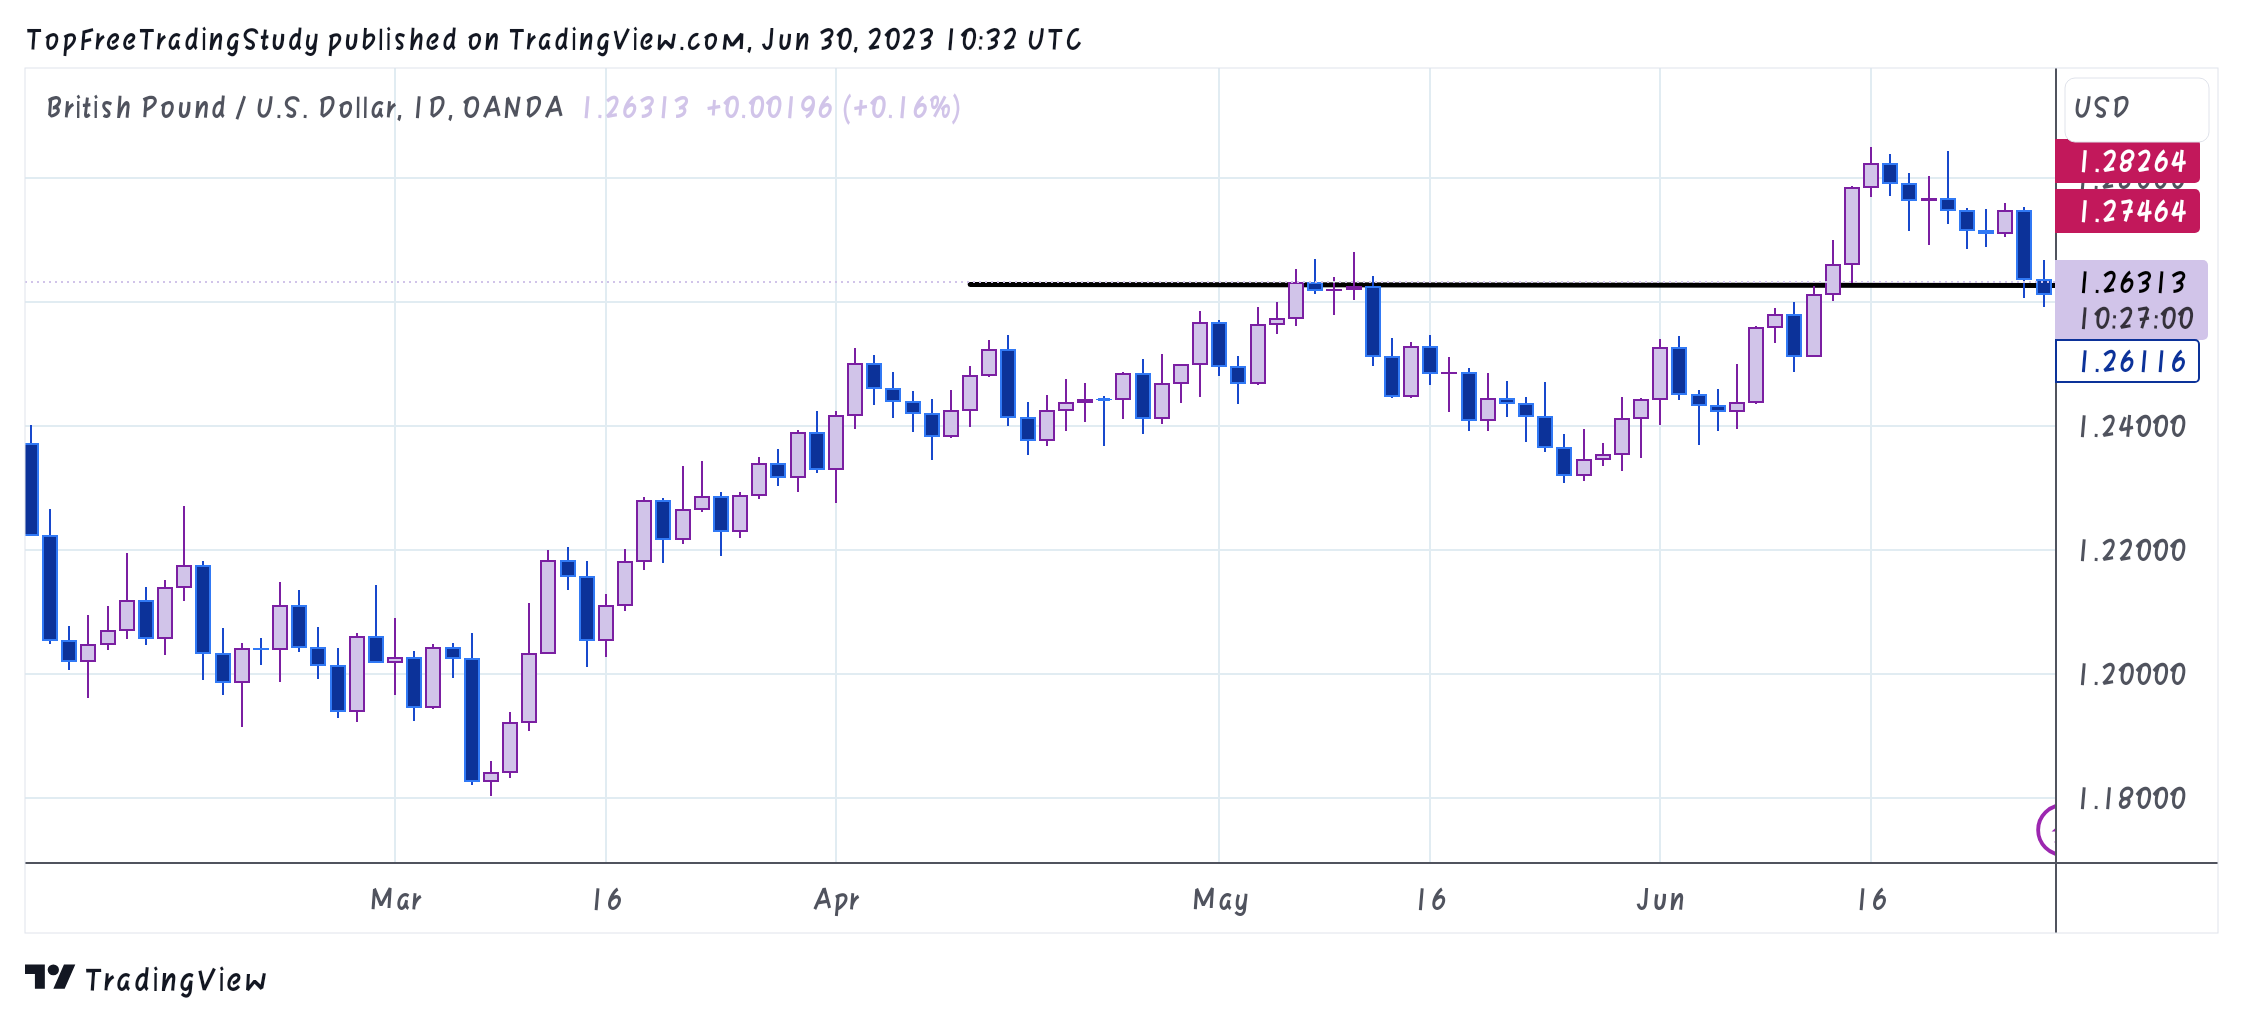This screenshot has height=1022, width=2243.
Task: Click the USD currency label box
Action: click(x=2136, y=108)
